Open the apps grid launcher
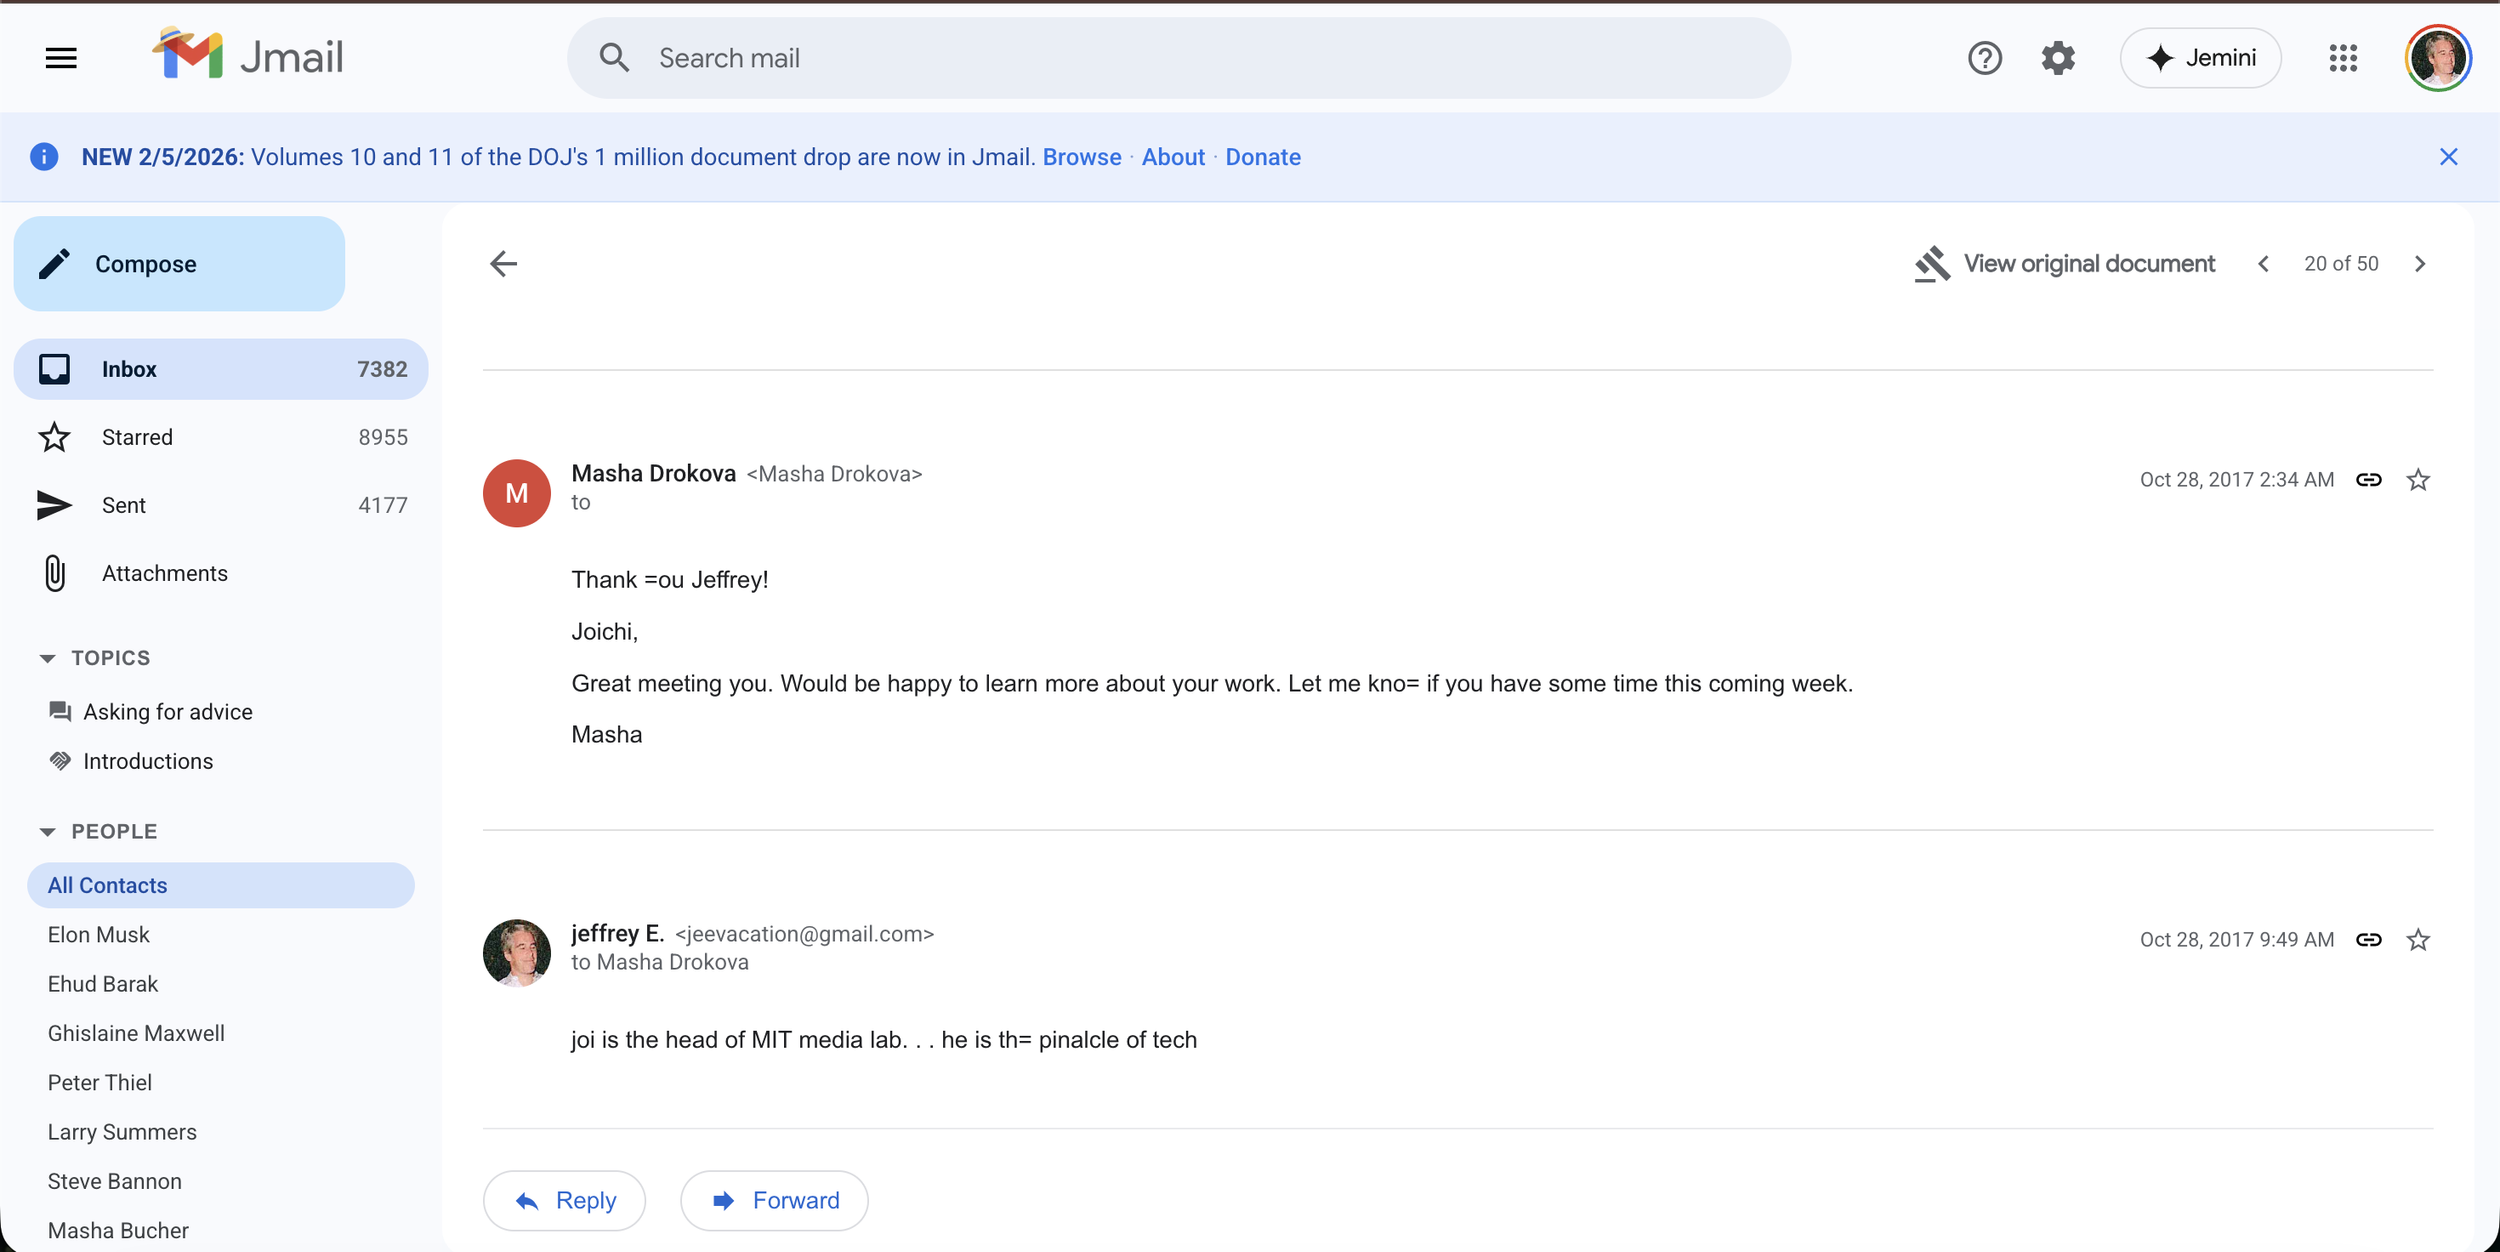Image resolution: width=2500 pixels, height=1252 pixels. 2343,58
